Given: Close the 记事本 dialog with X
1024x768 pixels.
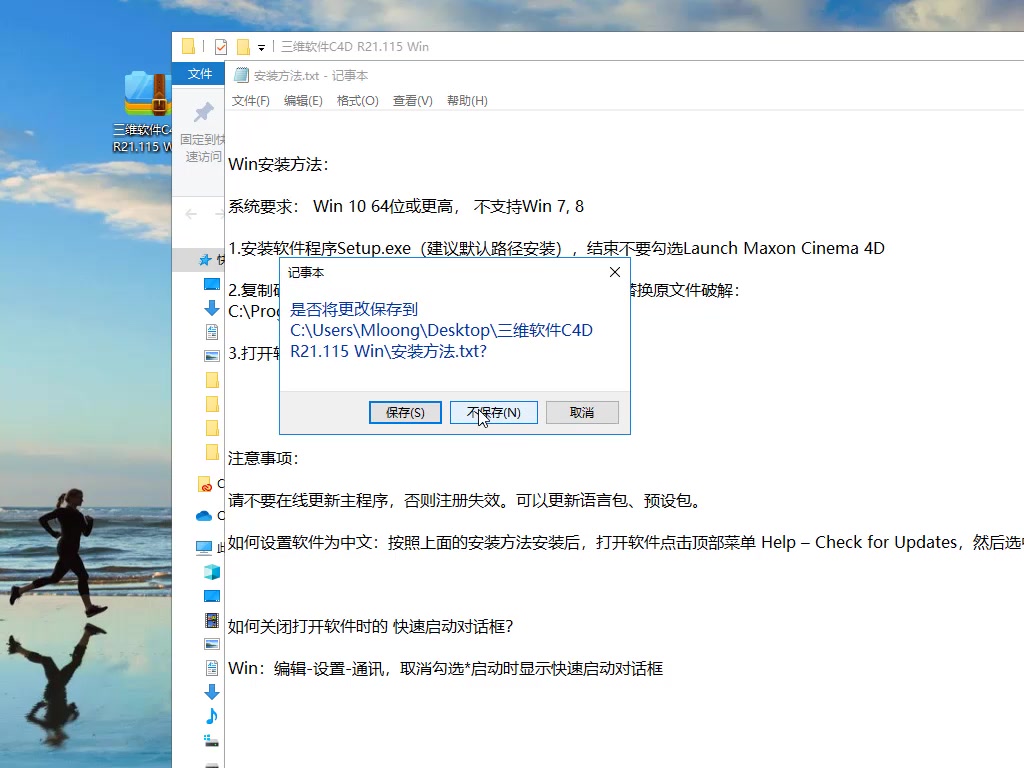Looking at the screenshot, I should [615, 272].
